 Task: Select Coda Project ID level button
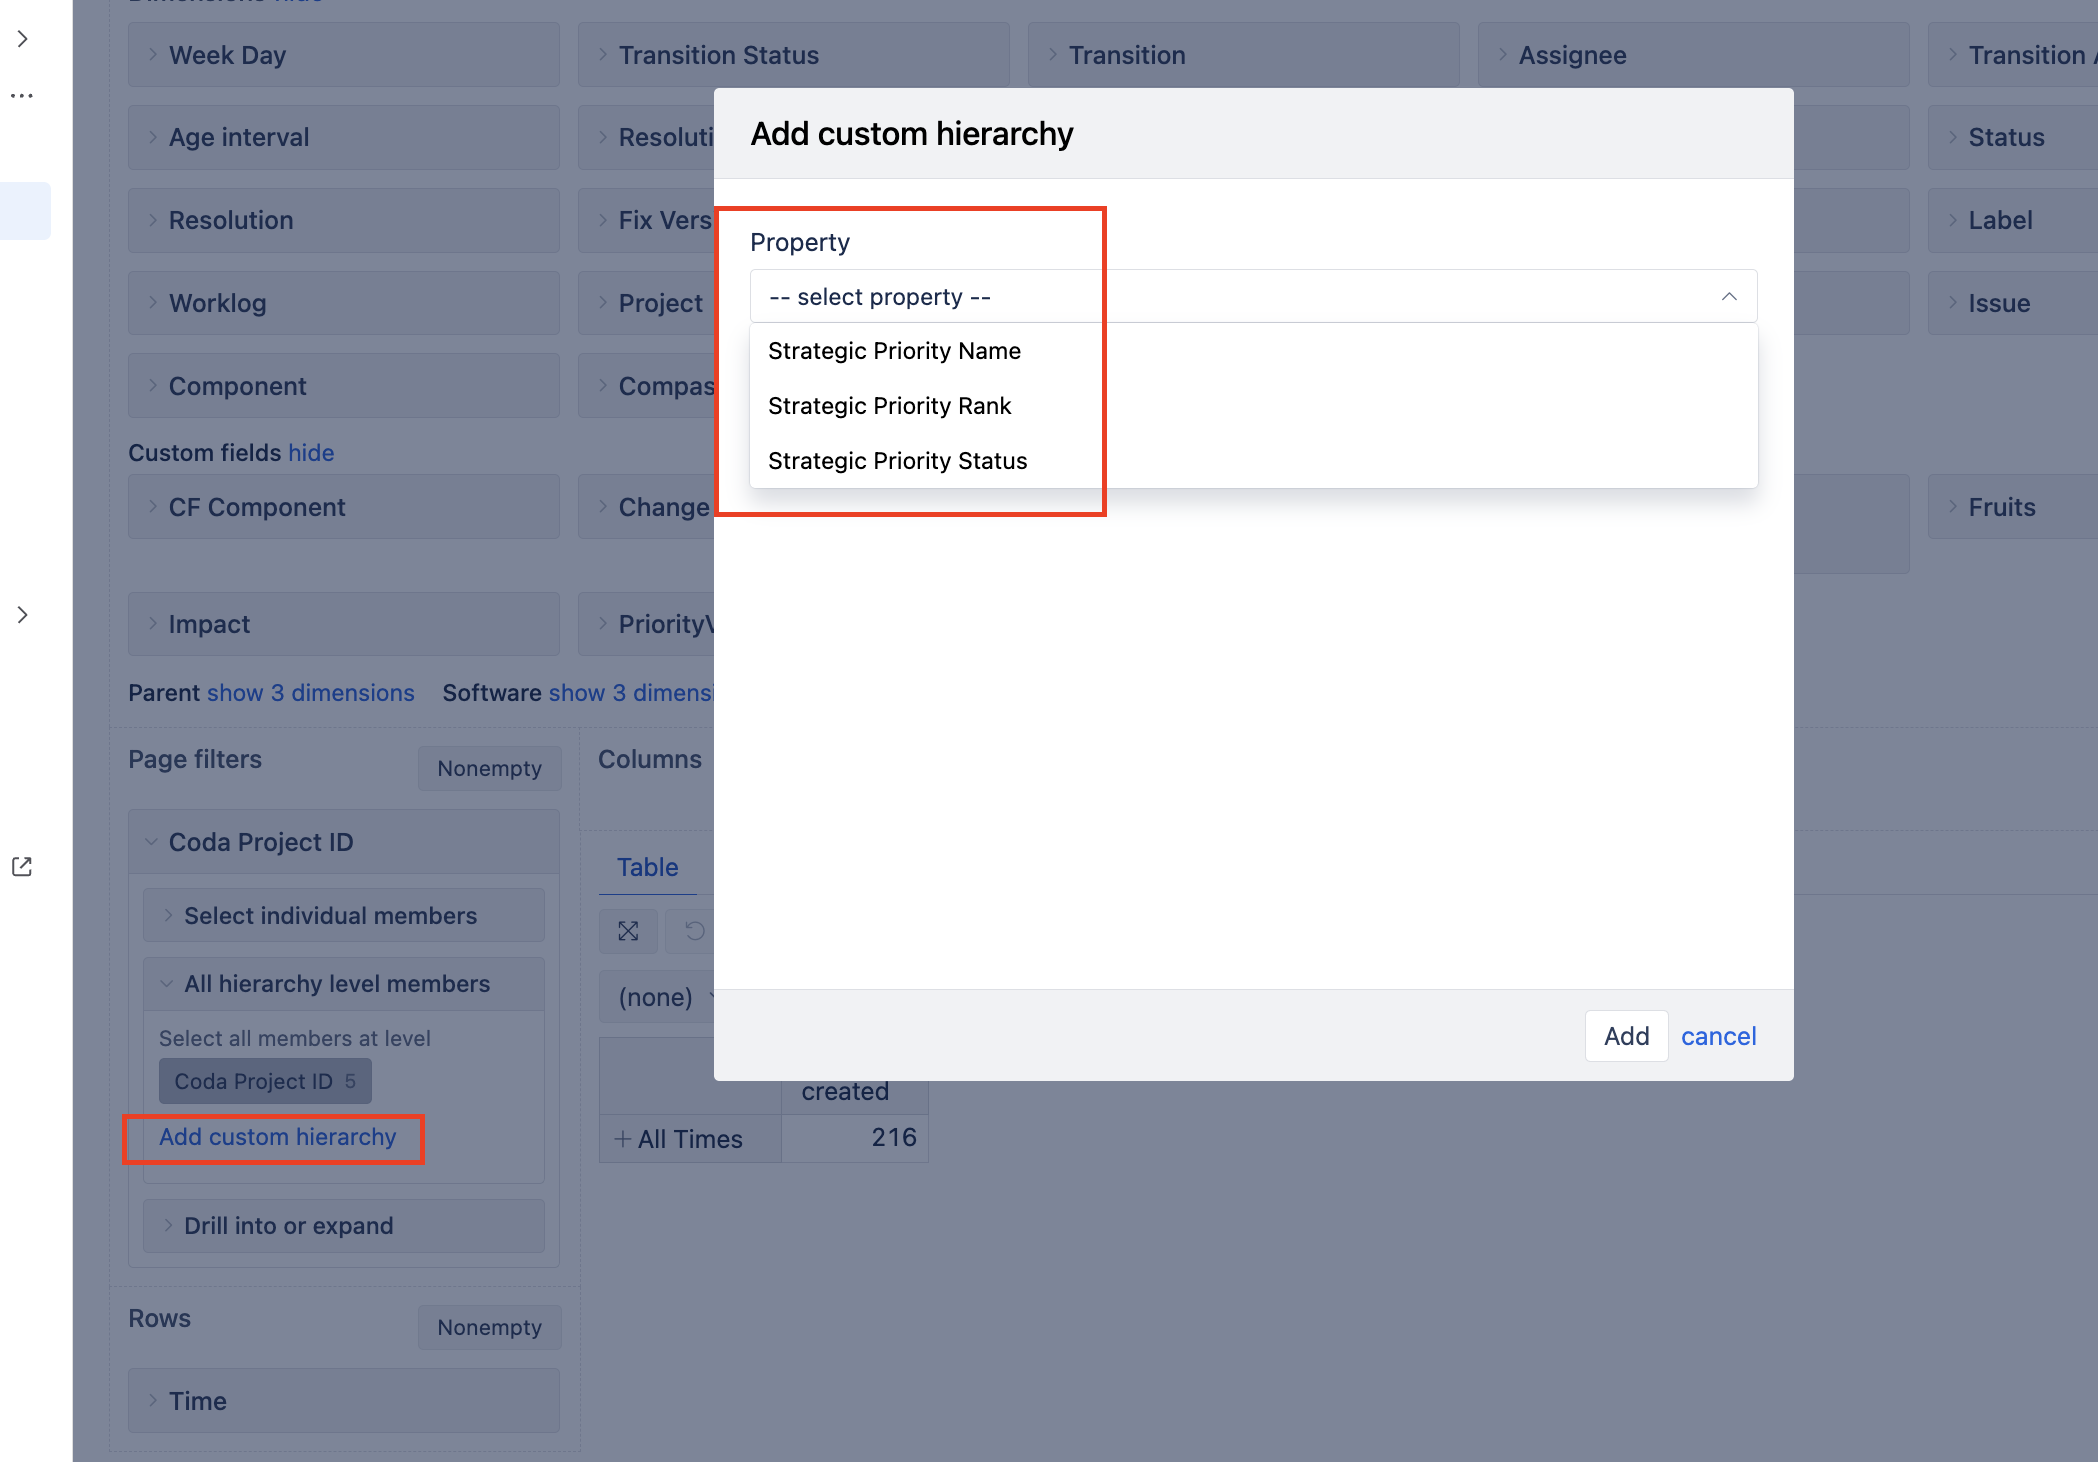(265, 1081)
